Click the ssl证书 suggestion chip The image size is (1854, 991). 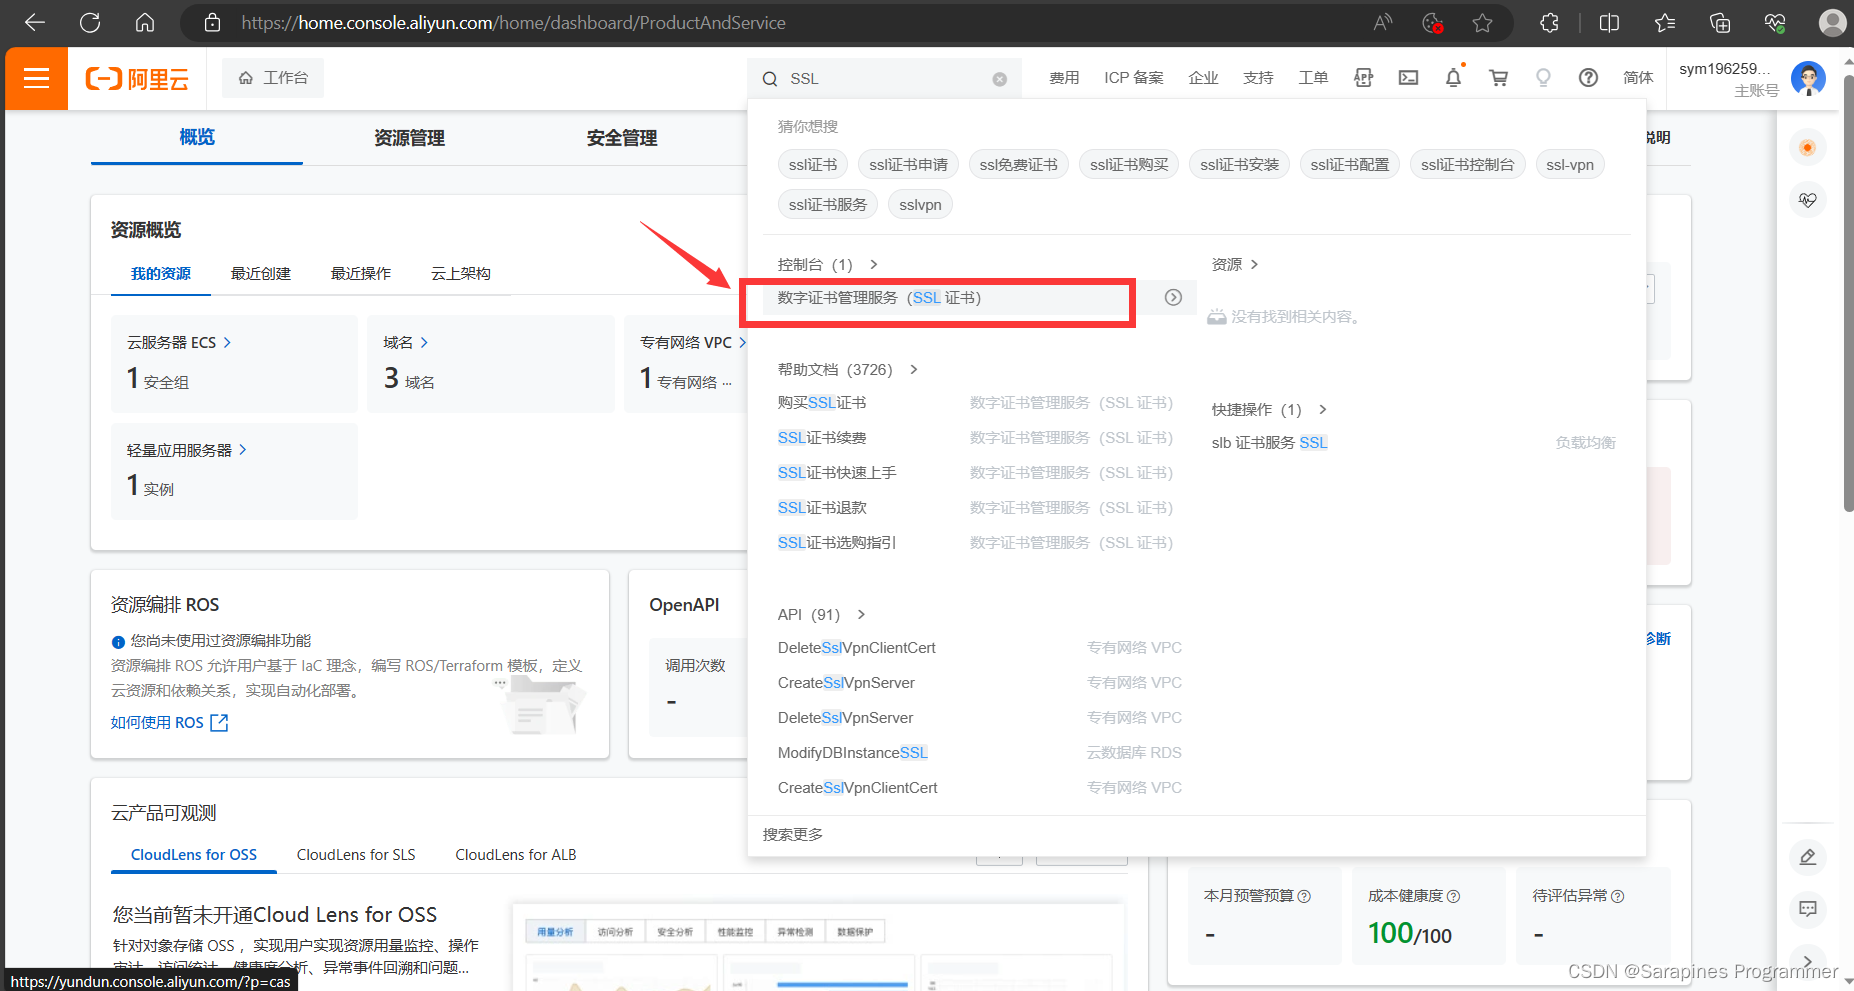[813, 165]
